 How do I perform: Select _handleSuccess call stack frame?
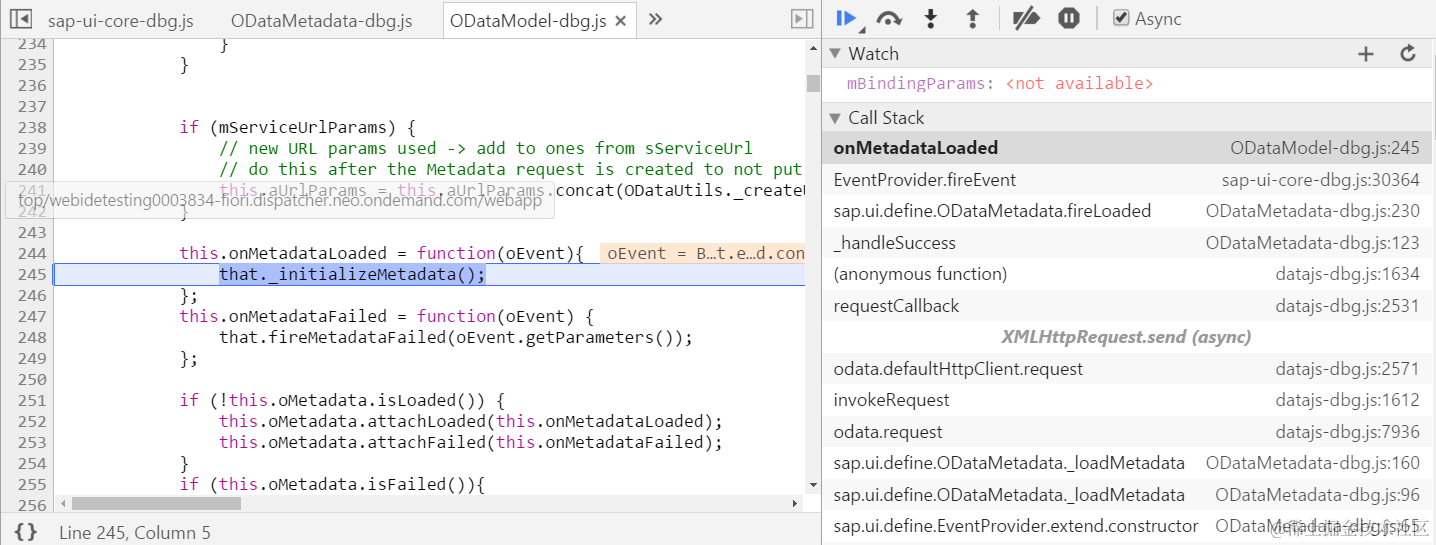click(1126, 243)
